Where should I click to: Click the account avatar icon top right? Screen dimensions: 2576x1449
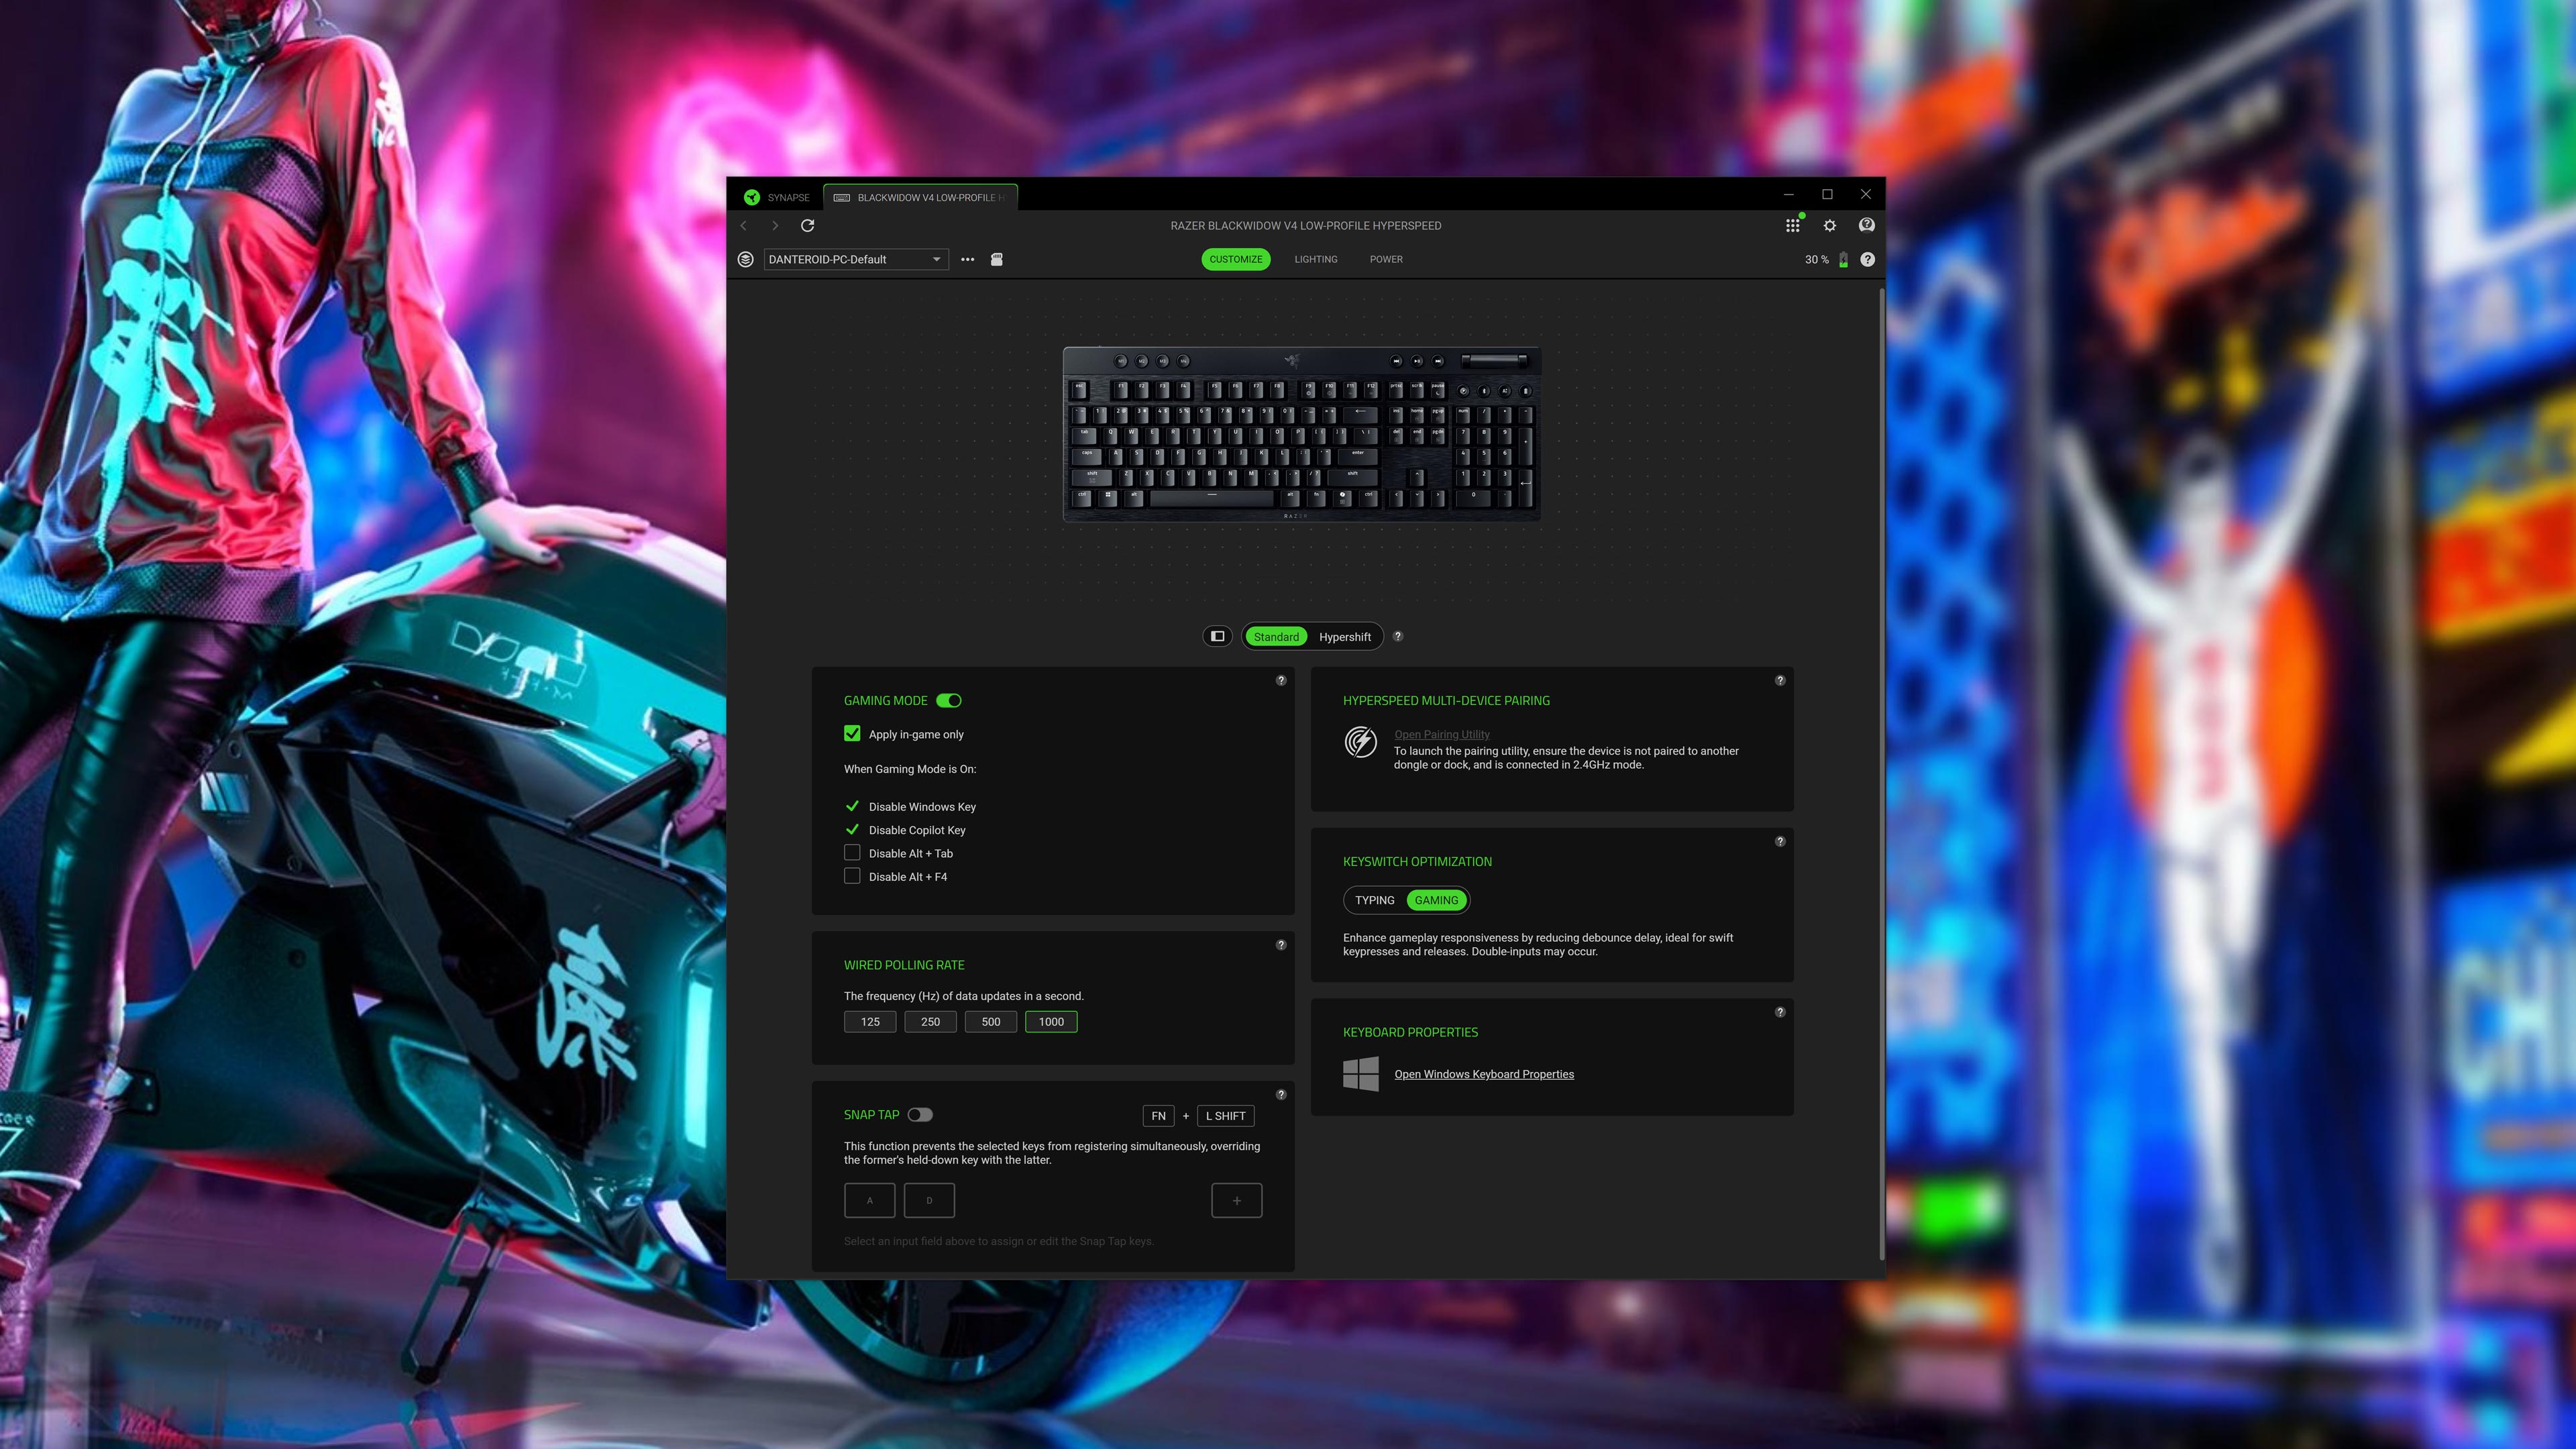1866,225
